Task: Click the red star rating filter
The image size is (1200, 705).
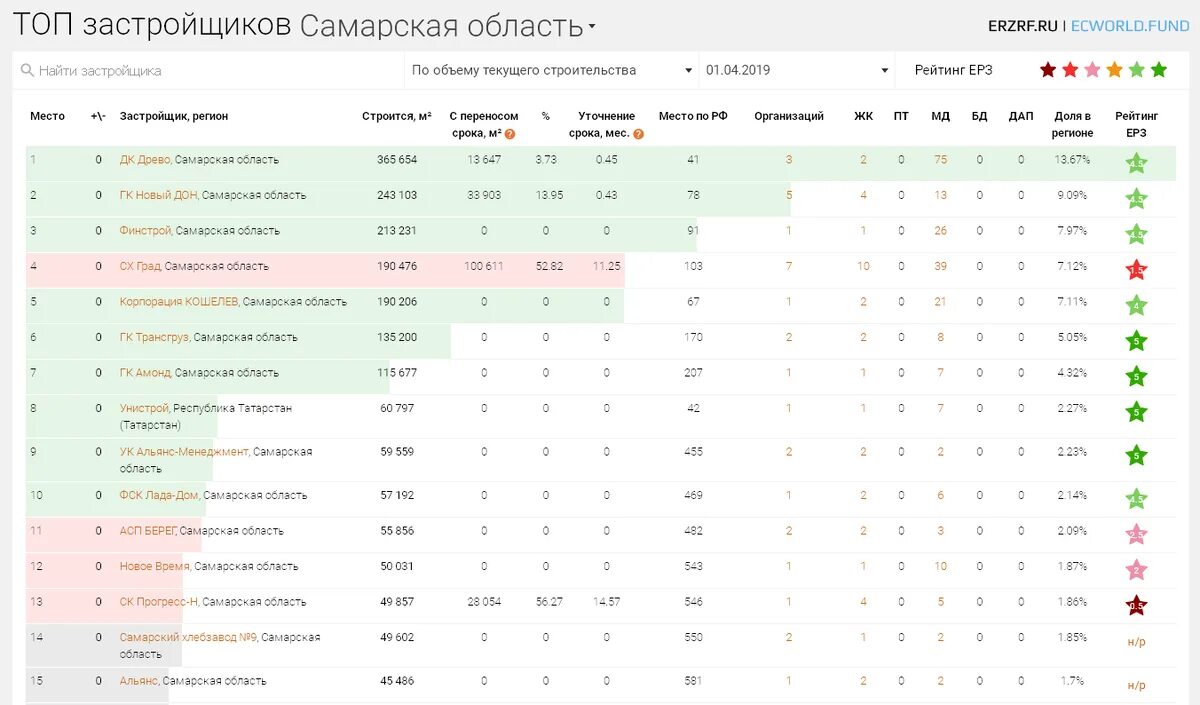Action: coord(1070,70)
